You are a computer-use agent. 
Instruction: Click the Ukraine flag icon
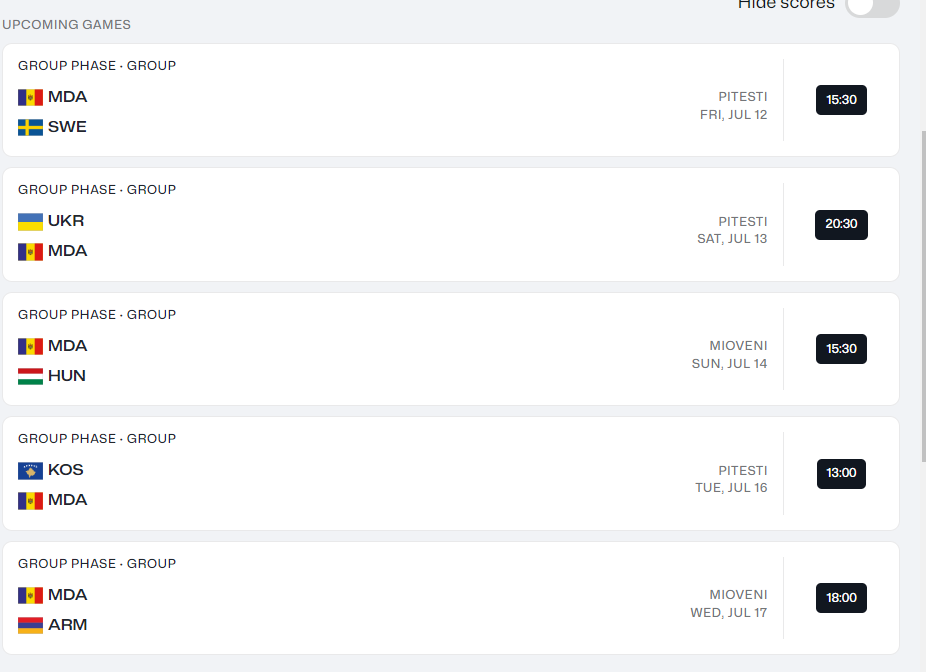click(30, 221)
